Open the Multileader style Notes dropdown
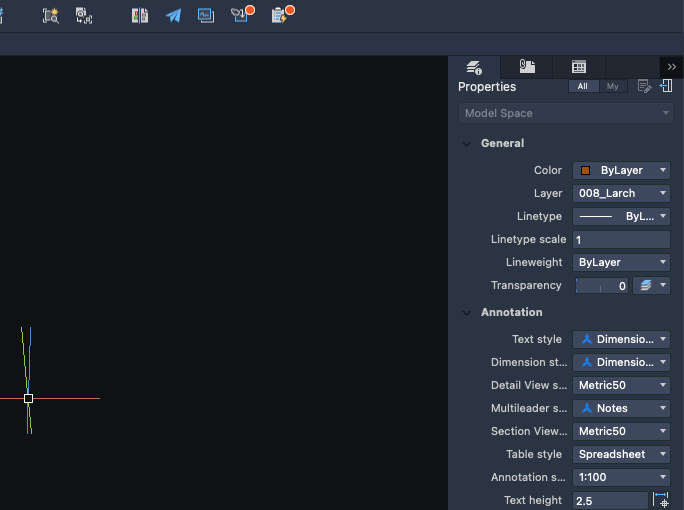The width and height of the screenshot is (684, 510). (621, 408)
